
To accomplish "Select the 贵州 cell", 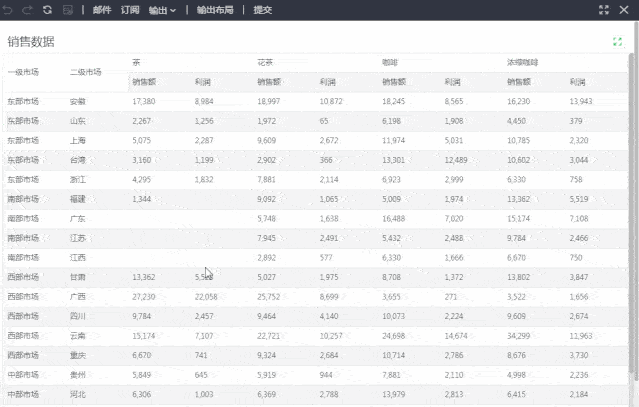I will [x=77, y=375].
